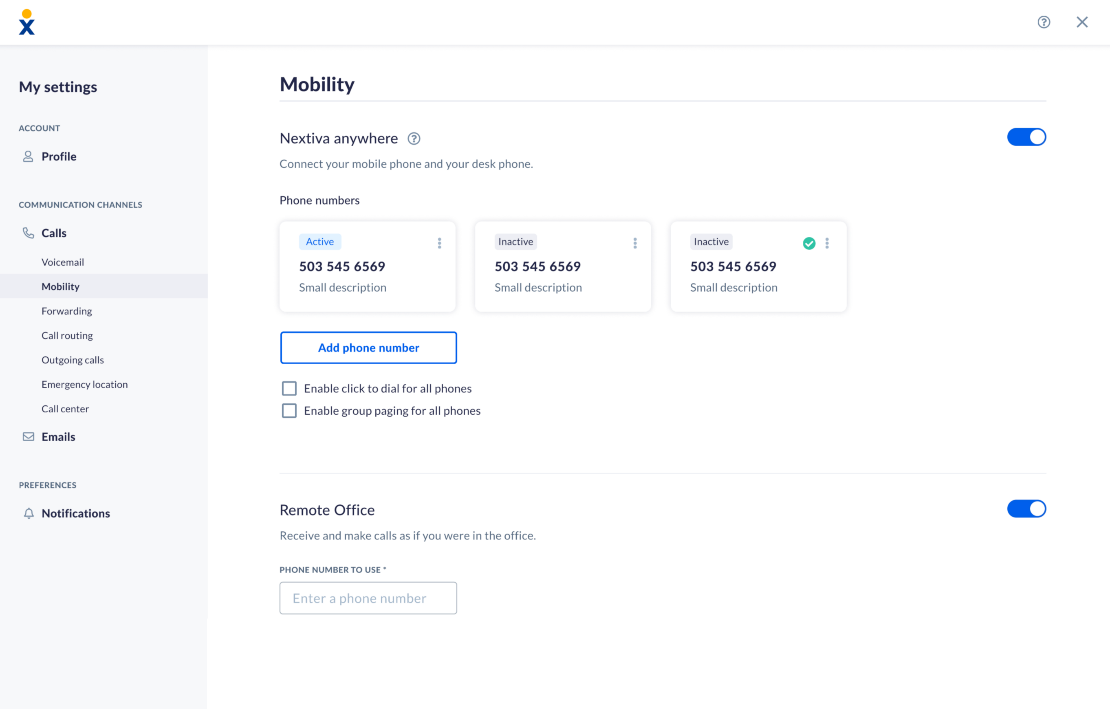
Task: Check Enable group paging for all phones
Action: pos(289,411)
